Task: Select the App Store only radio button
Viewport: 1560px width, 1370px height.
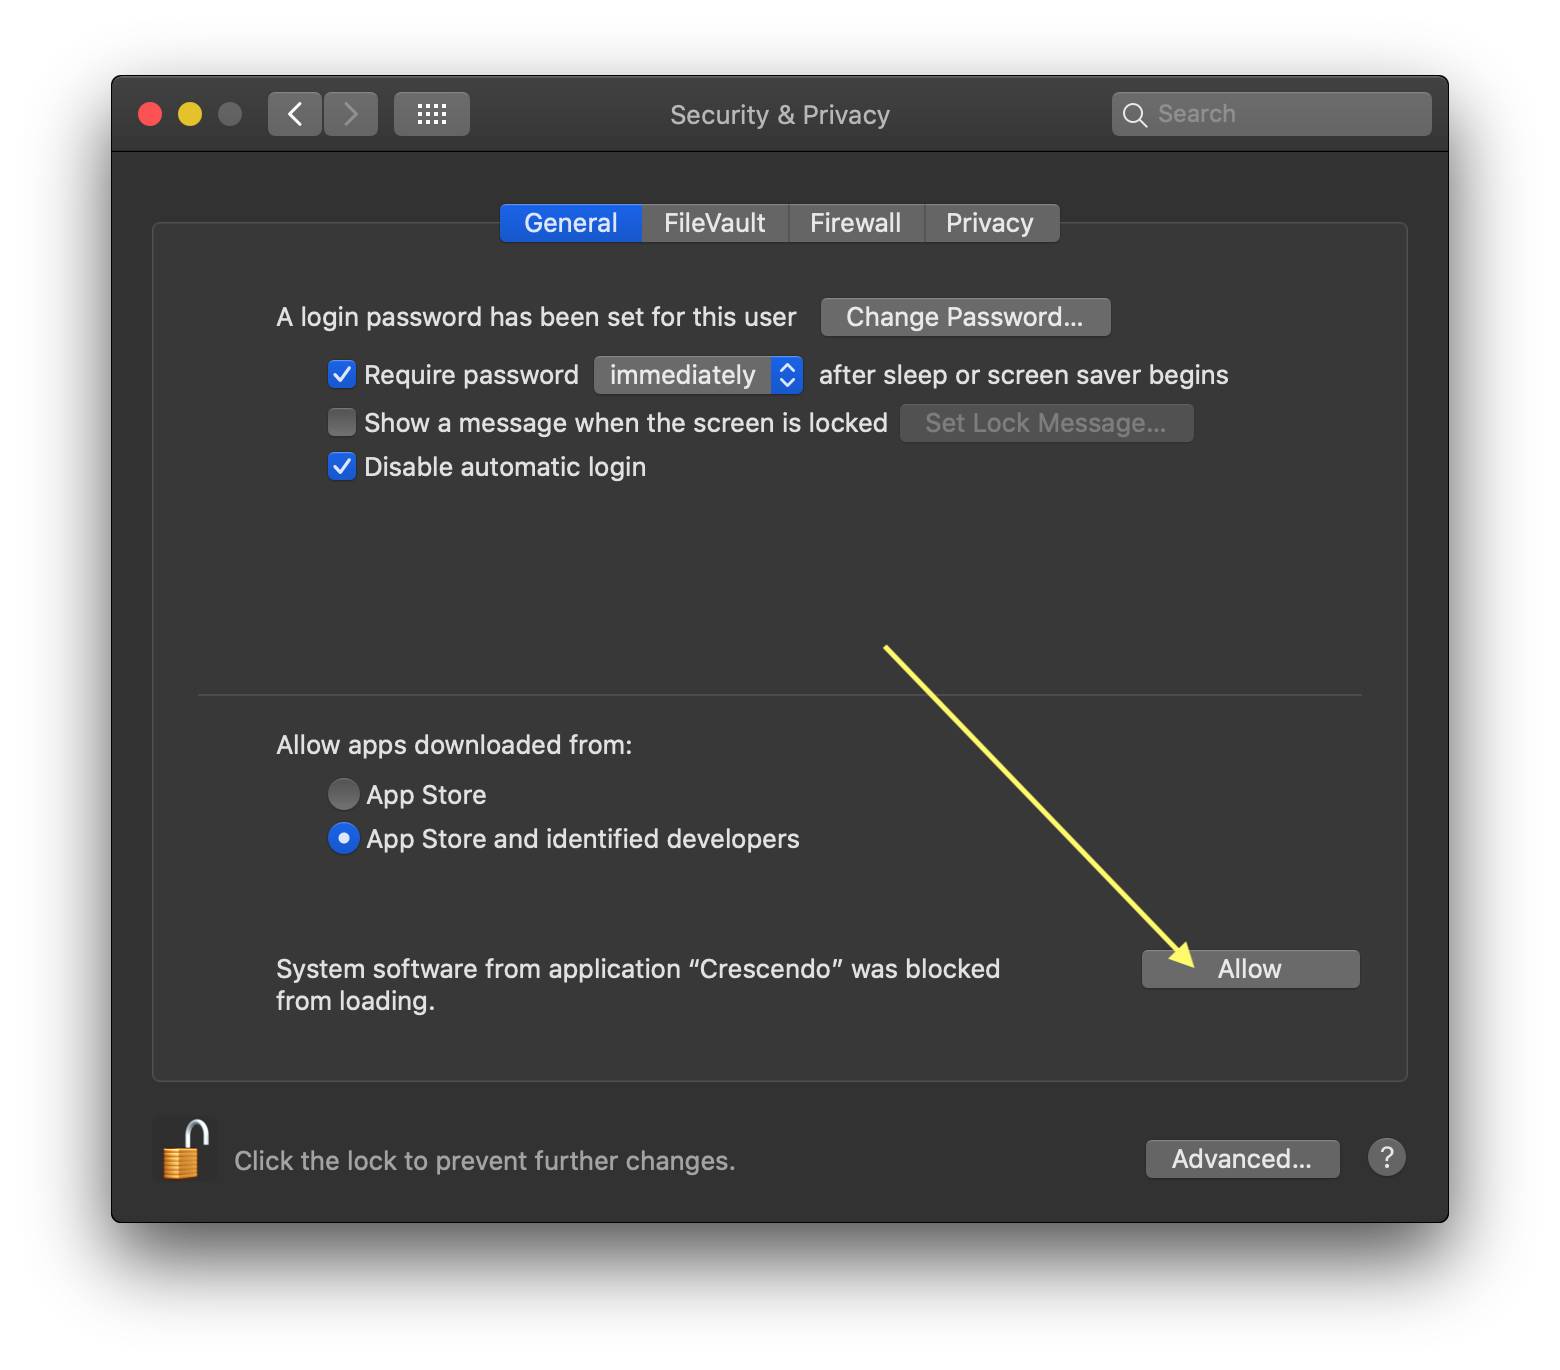Action: 343,793
